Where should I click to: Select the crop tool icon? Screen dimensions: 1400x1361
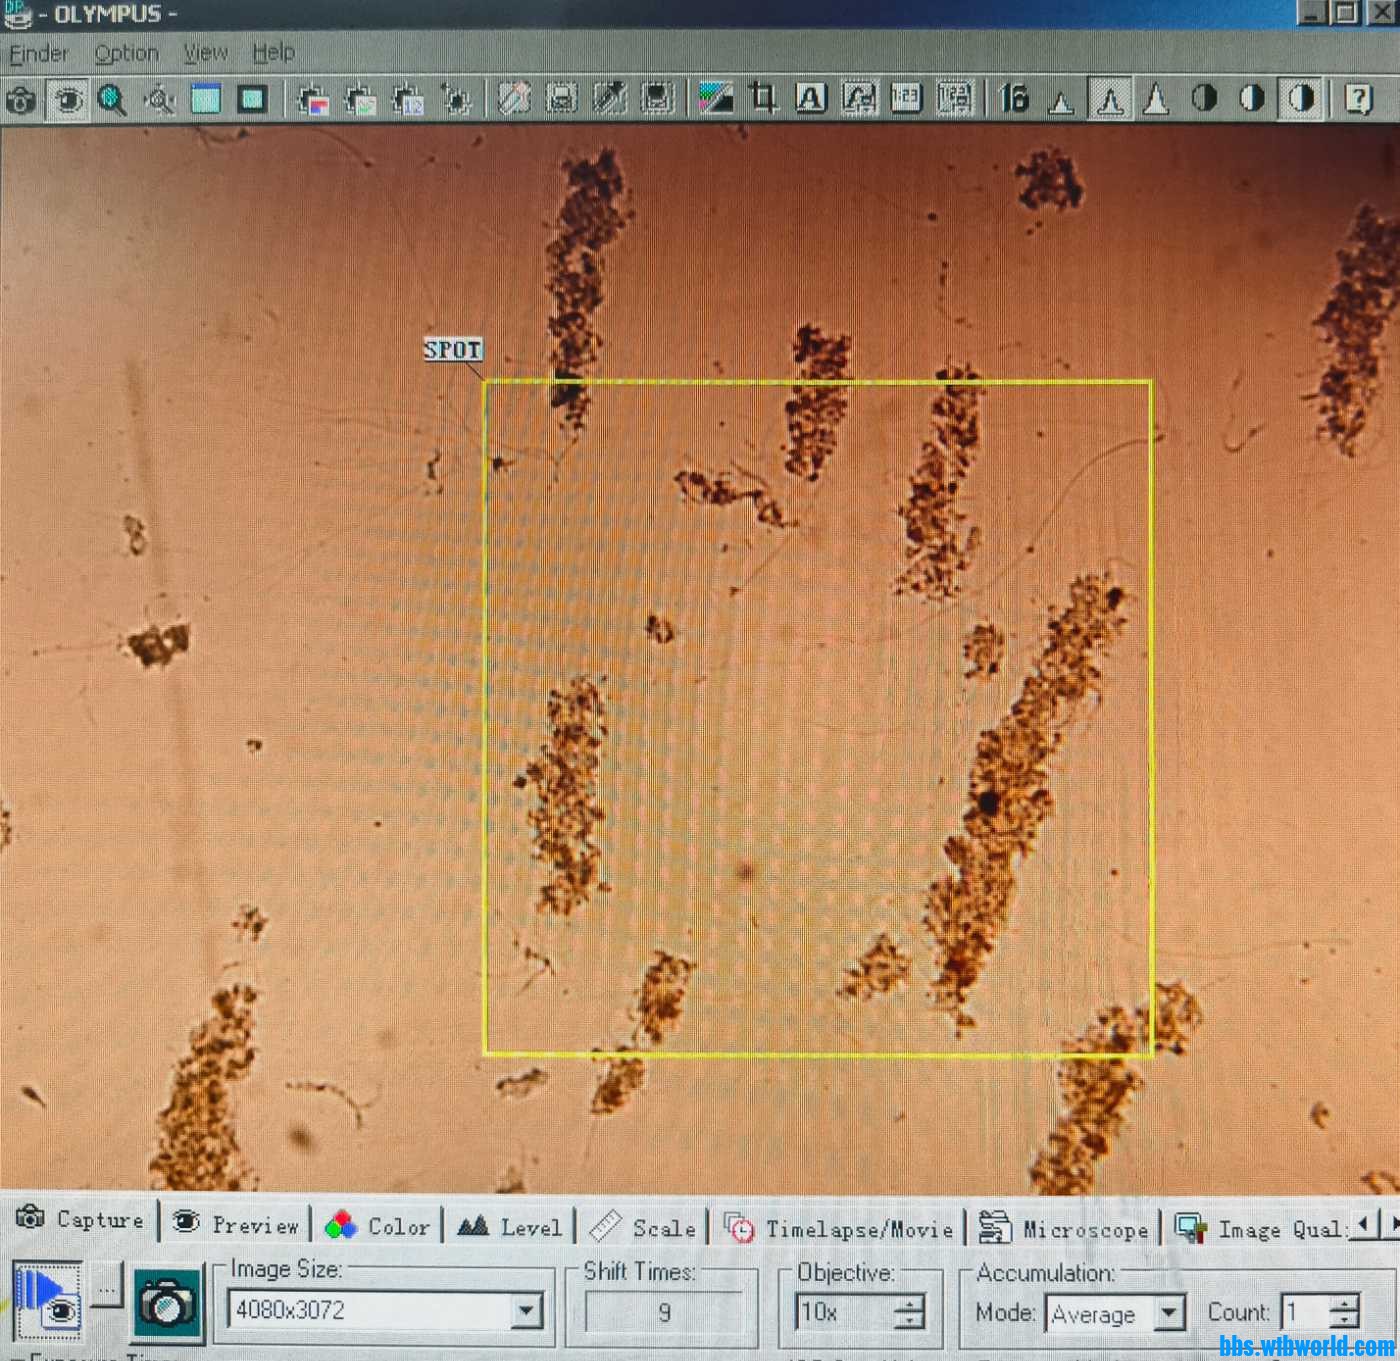763,98
